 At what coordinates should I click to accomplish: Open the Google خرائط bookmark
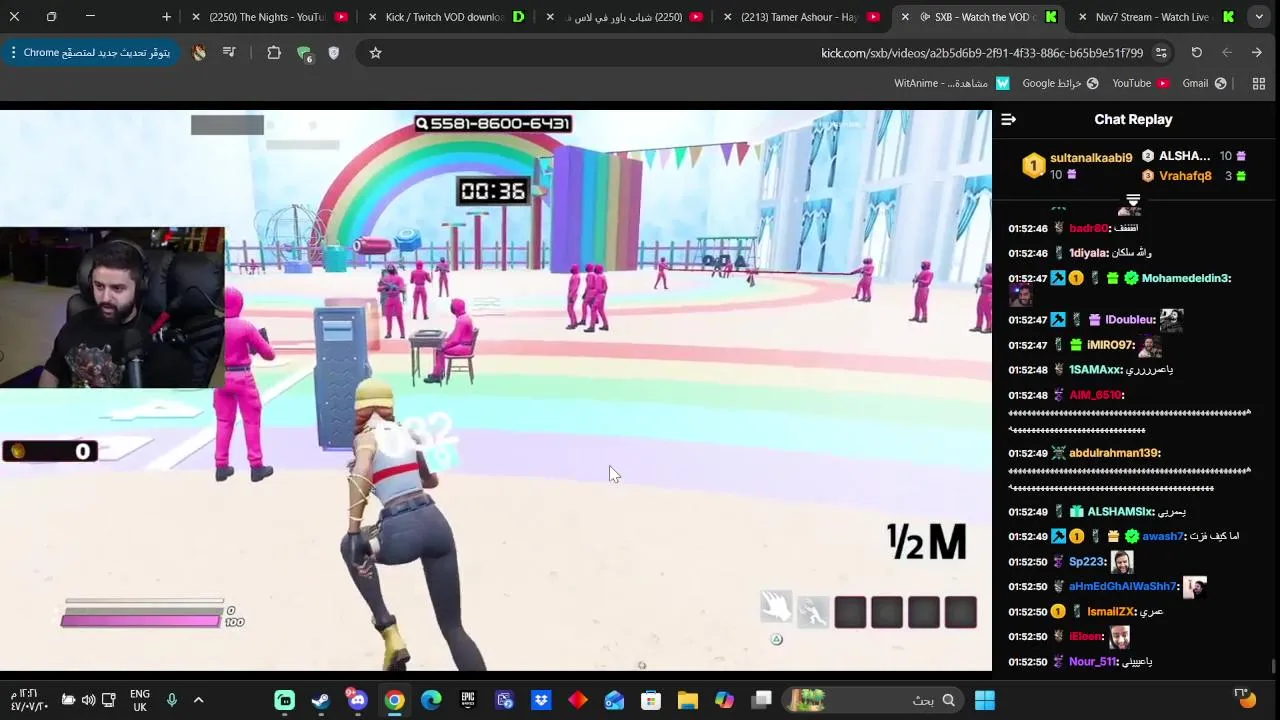(1060, 83)
